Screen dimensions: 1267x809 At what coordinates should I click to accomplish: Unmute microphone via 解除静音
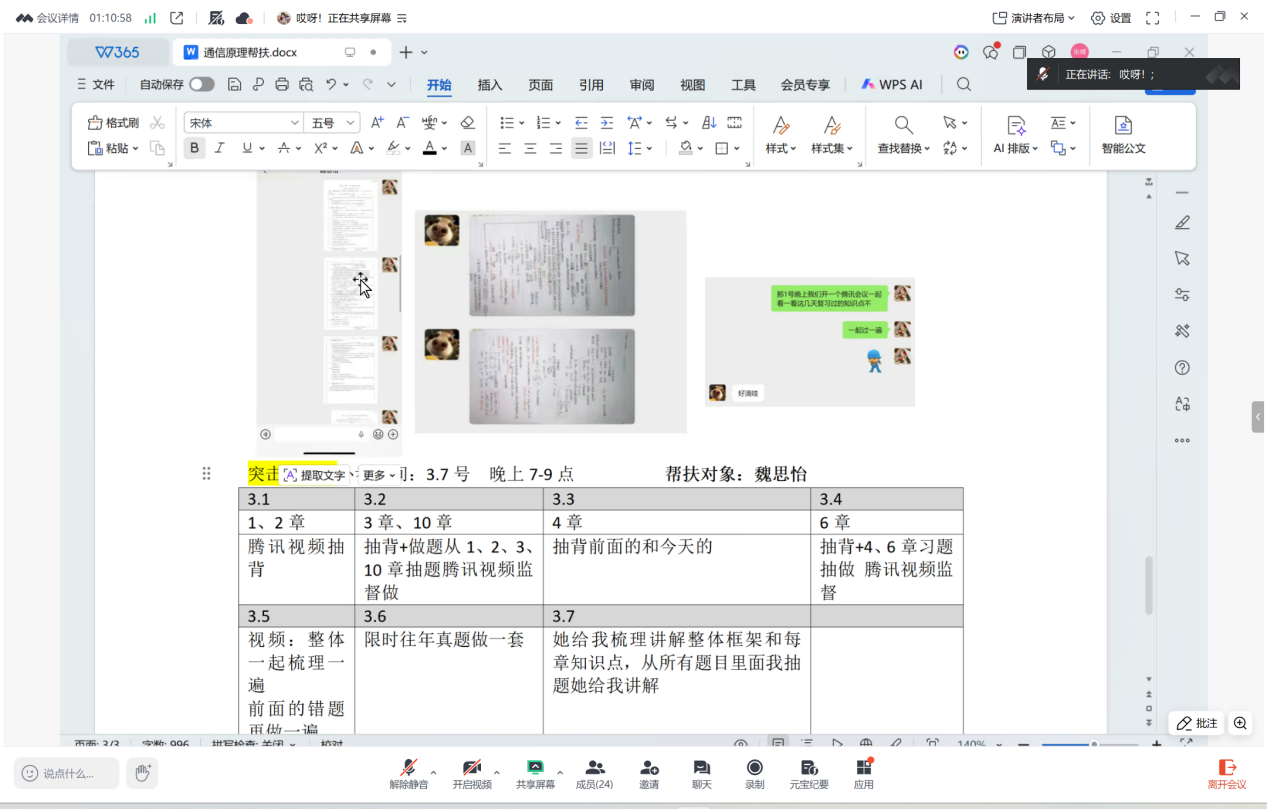click(408, 773)
